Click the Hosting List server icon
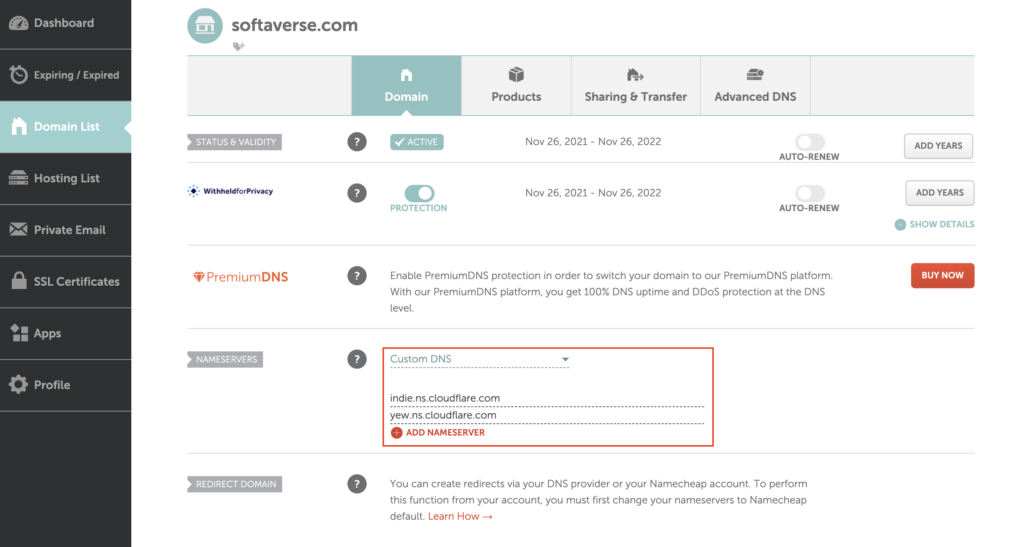This screenshot has height=547, width=1024. pos(18,178)
